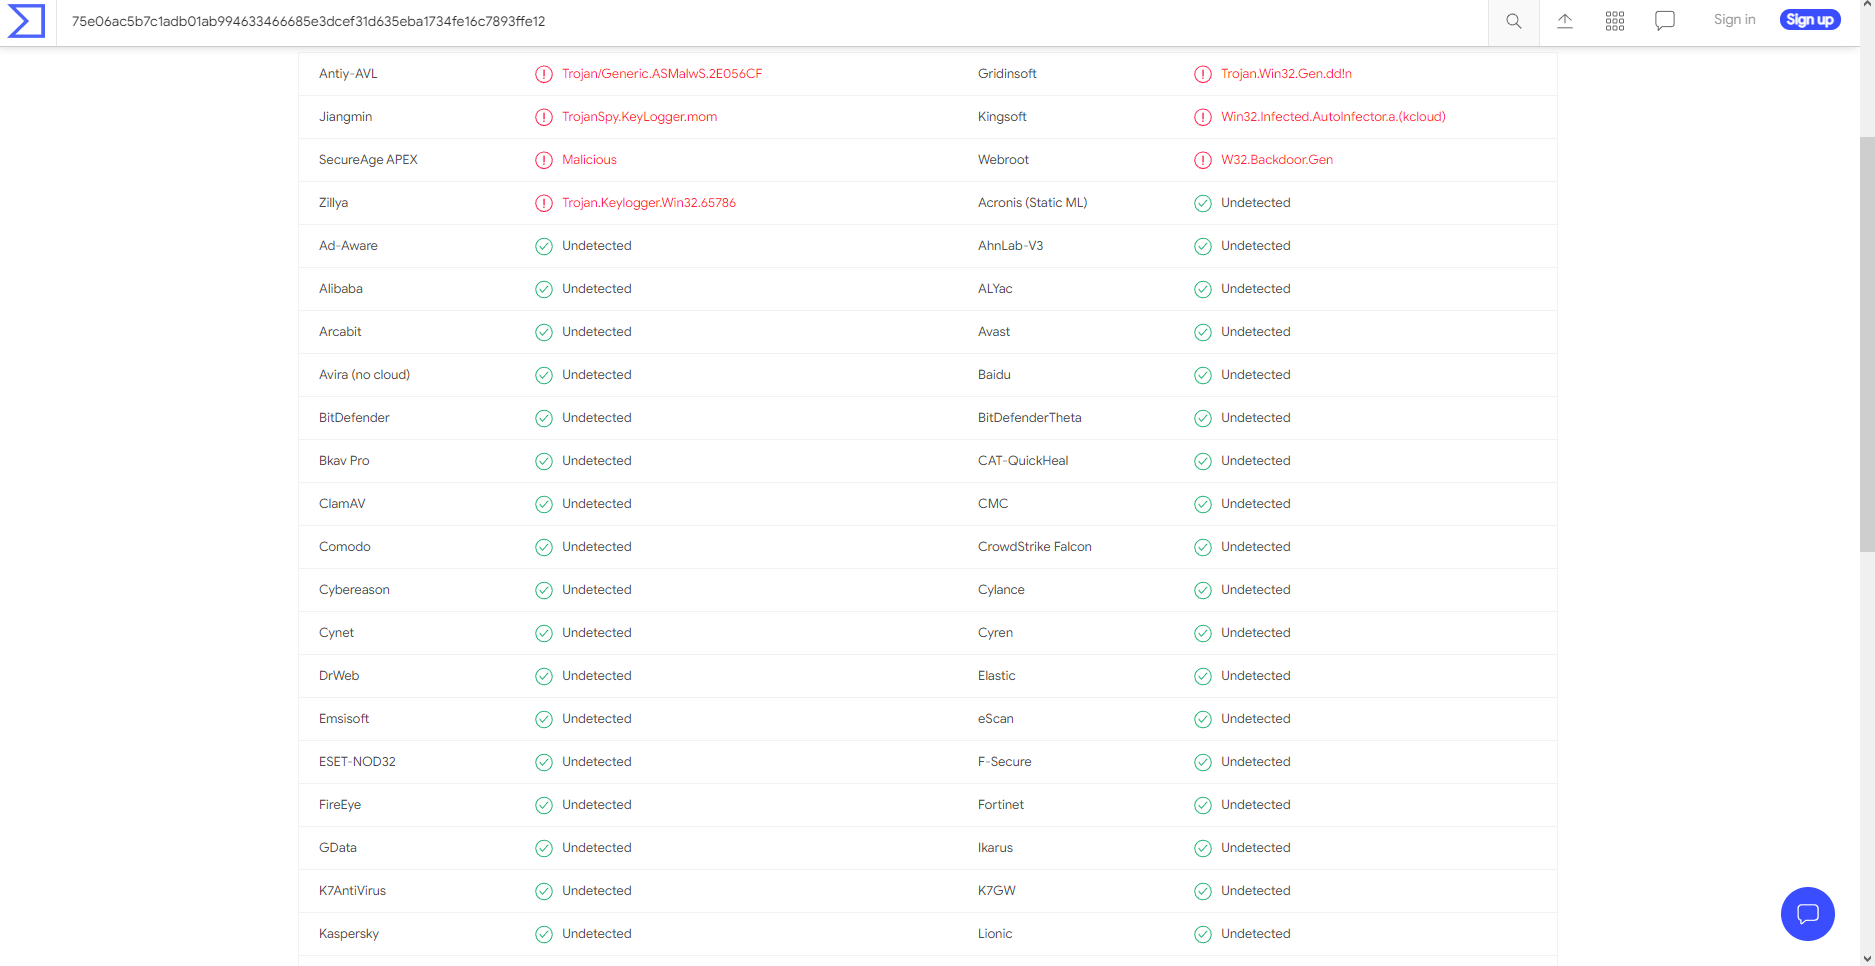Click the green check icon for BitDefender
This screenshot has width=1875, height=966.
point(544,418)
